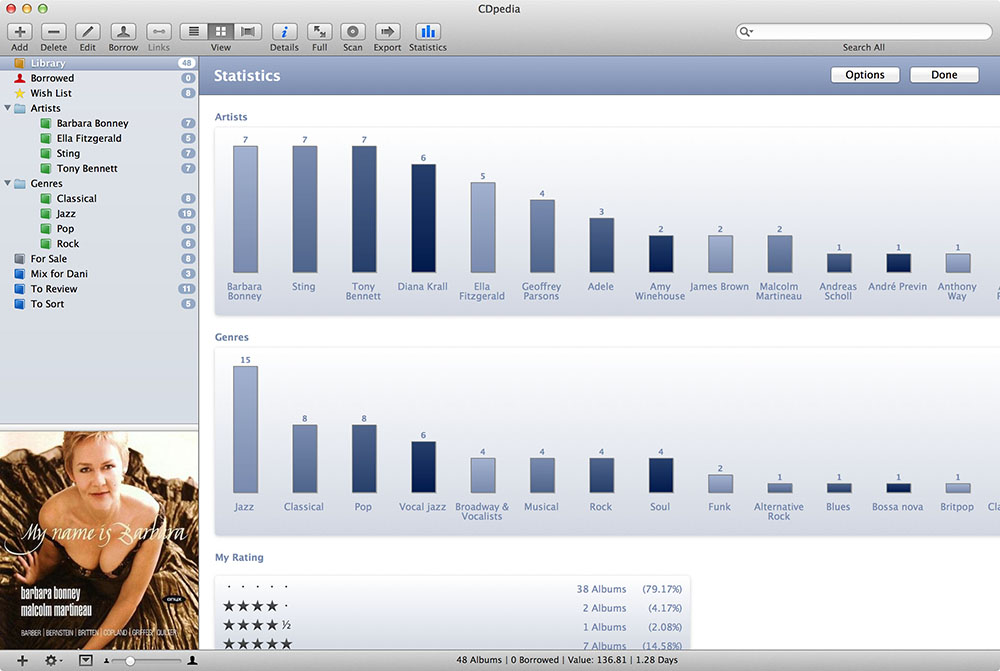Click the Options button

pos(864,75)
